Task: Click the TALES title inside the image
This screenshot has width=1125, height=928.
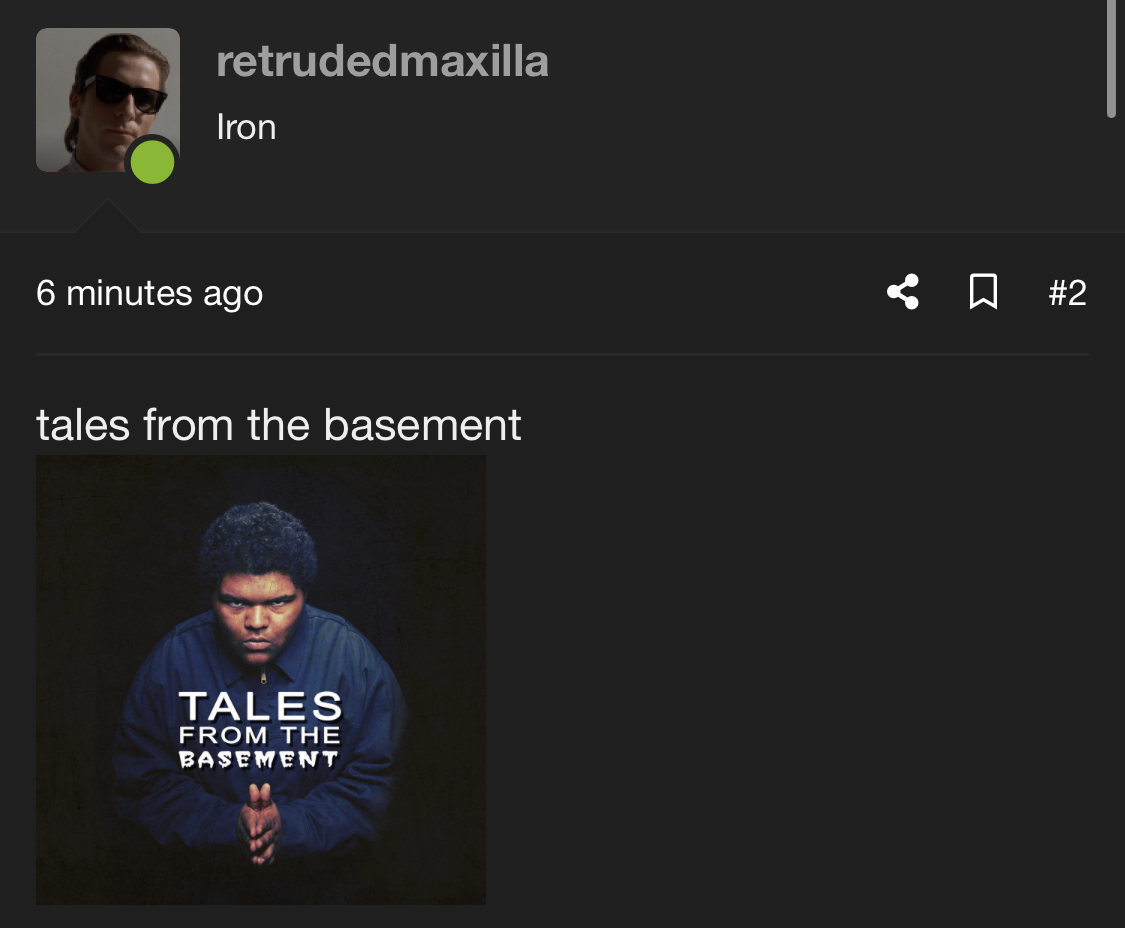Action: [x=260, y=706]
